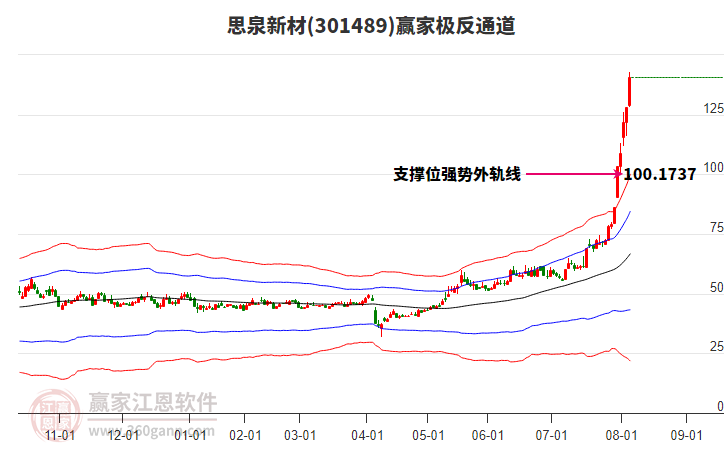The width and height of the screenshot is (726, 450).
Task: Click y-axis label 100
Action: coord(713,168)
